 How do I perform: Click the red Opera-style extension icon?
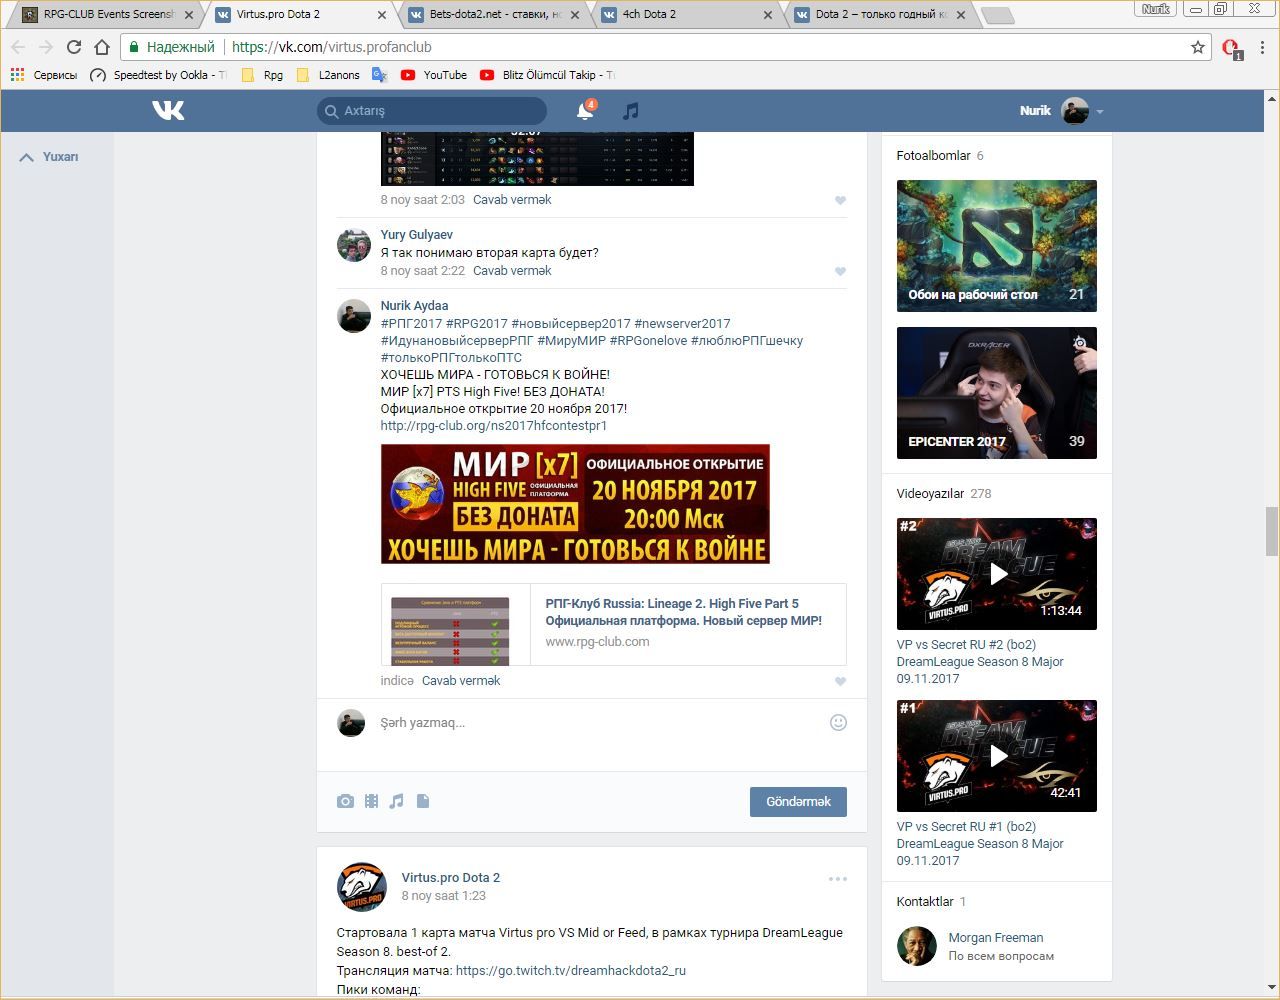coord(1231,48)
